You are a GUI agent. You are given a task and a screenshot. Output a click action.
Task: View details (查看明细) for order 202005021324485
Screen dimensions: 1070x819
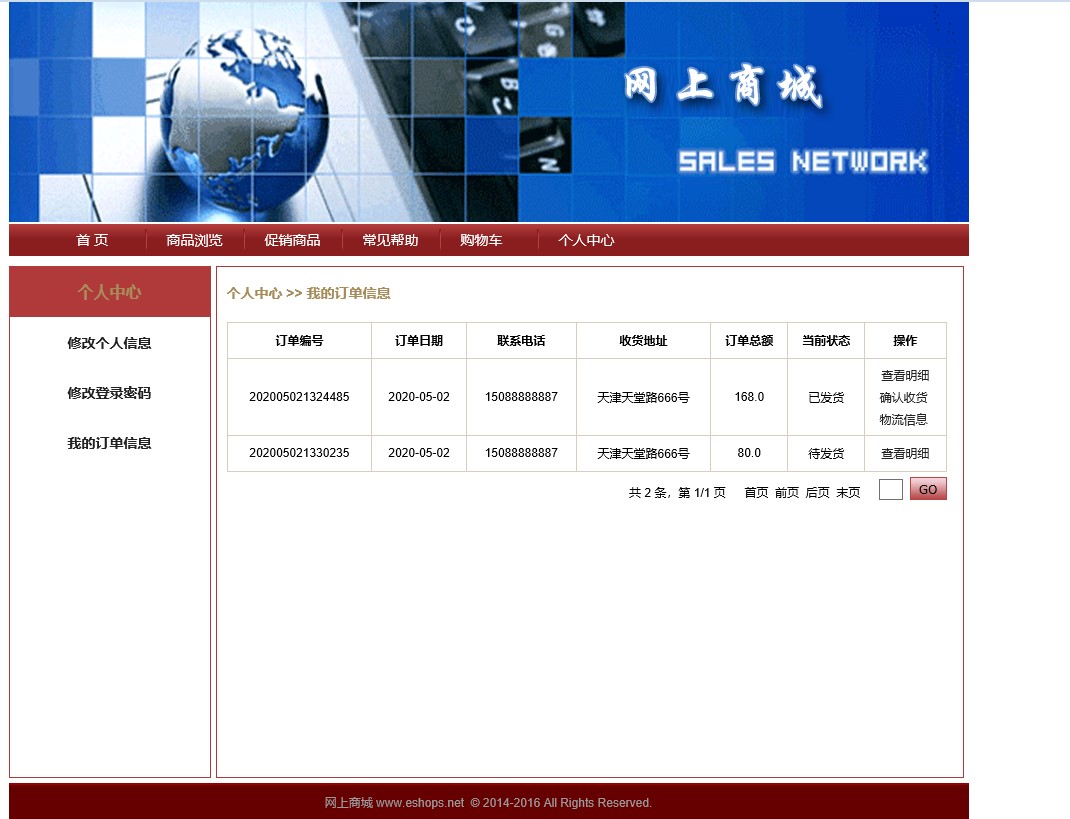(904, 376)
